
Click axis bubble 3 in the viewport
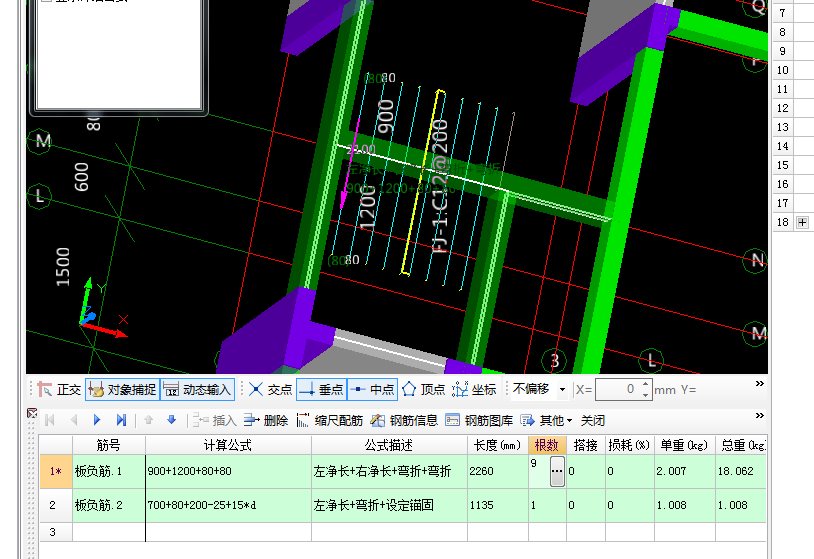[x=554, y=360]
